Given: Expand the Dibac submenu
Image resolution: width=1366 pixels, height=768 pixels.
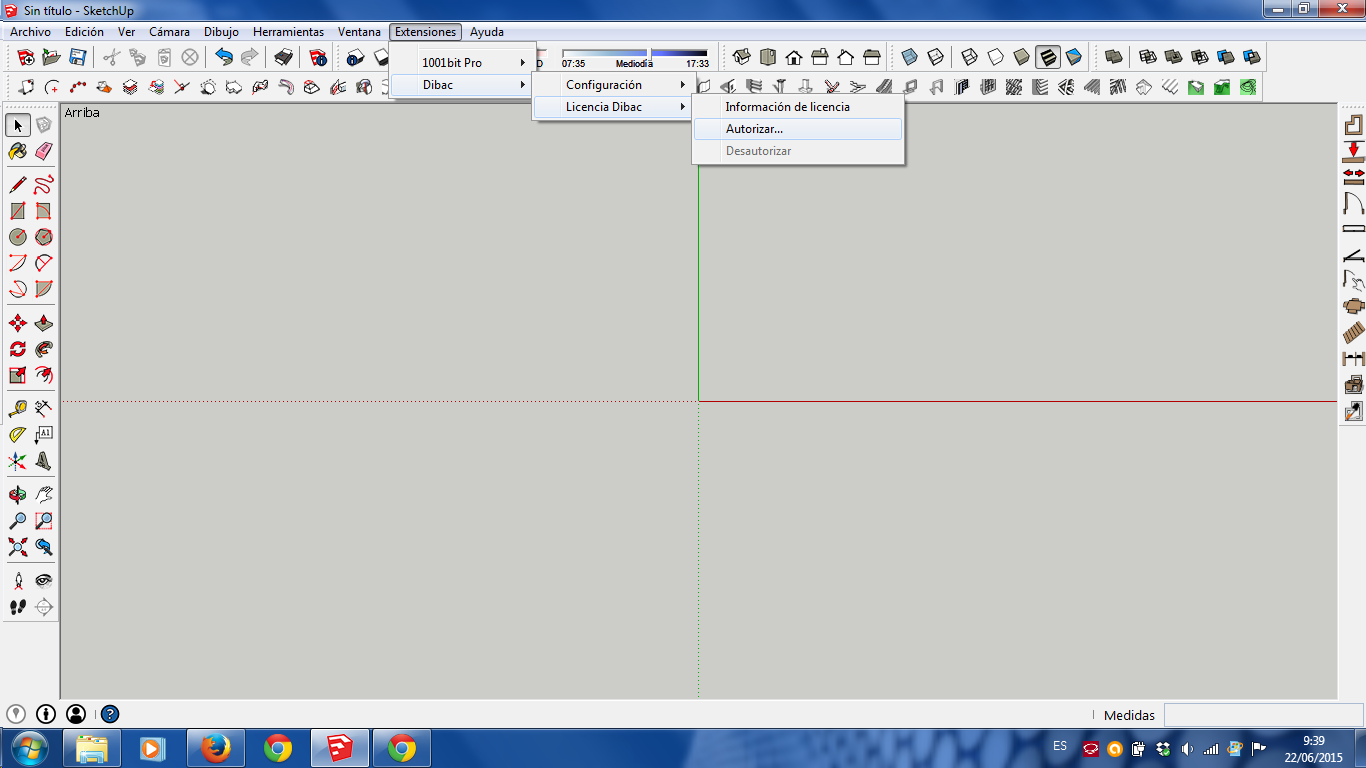Looking at the screenshot, I should [x=462, y=85].
